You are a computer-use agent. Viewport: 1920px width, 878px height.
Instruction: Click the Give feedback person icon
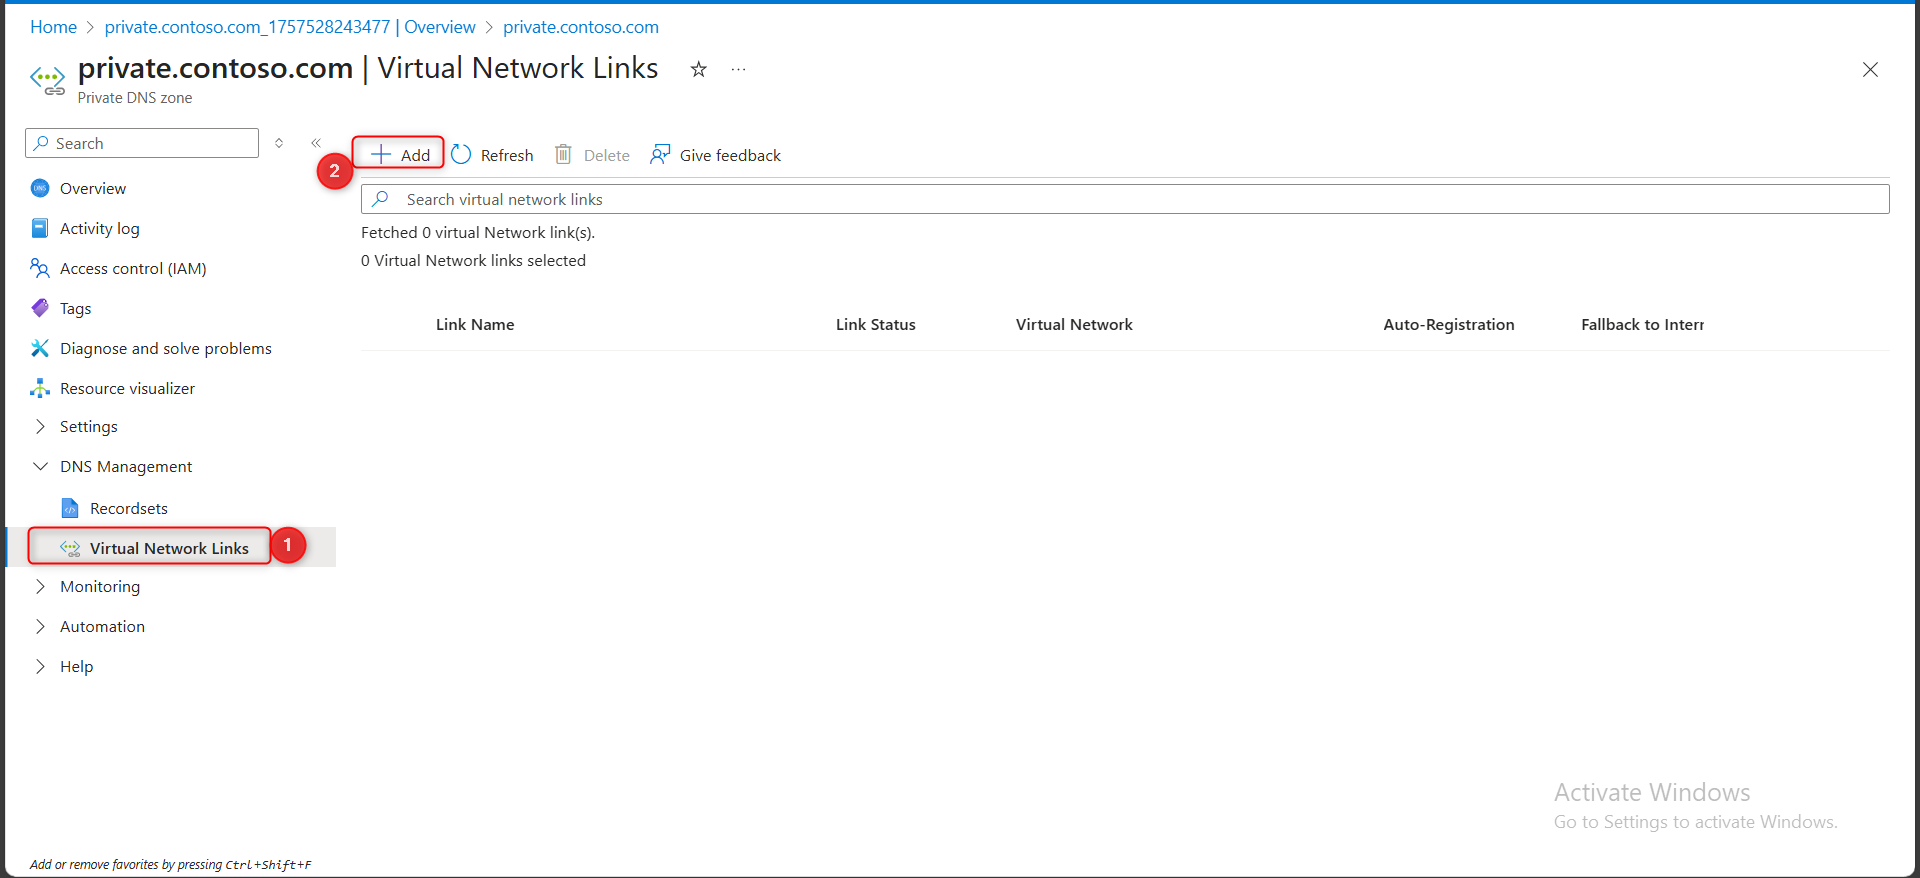coord(660,154)
